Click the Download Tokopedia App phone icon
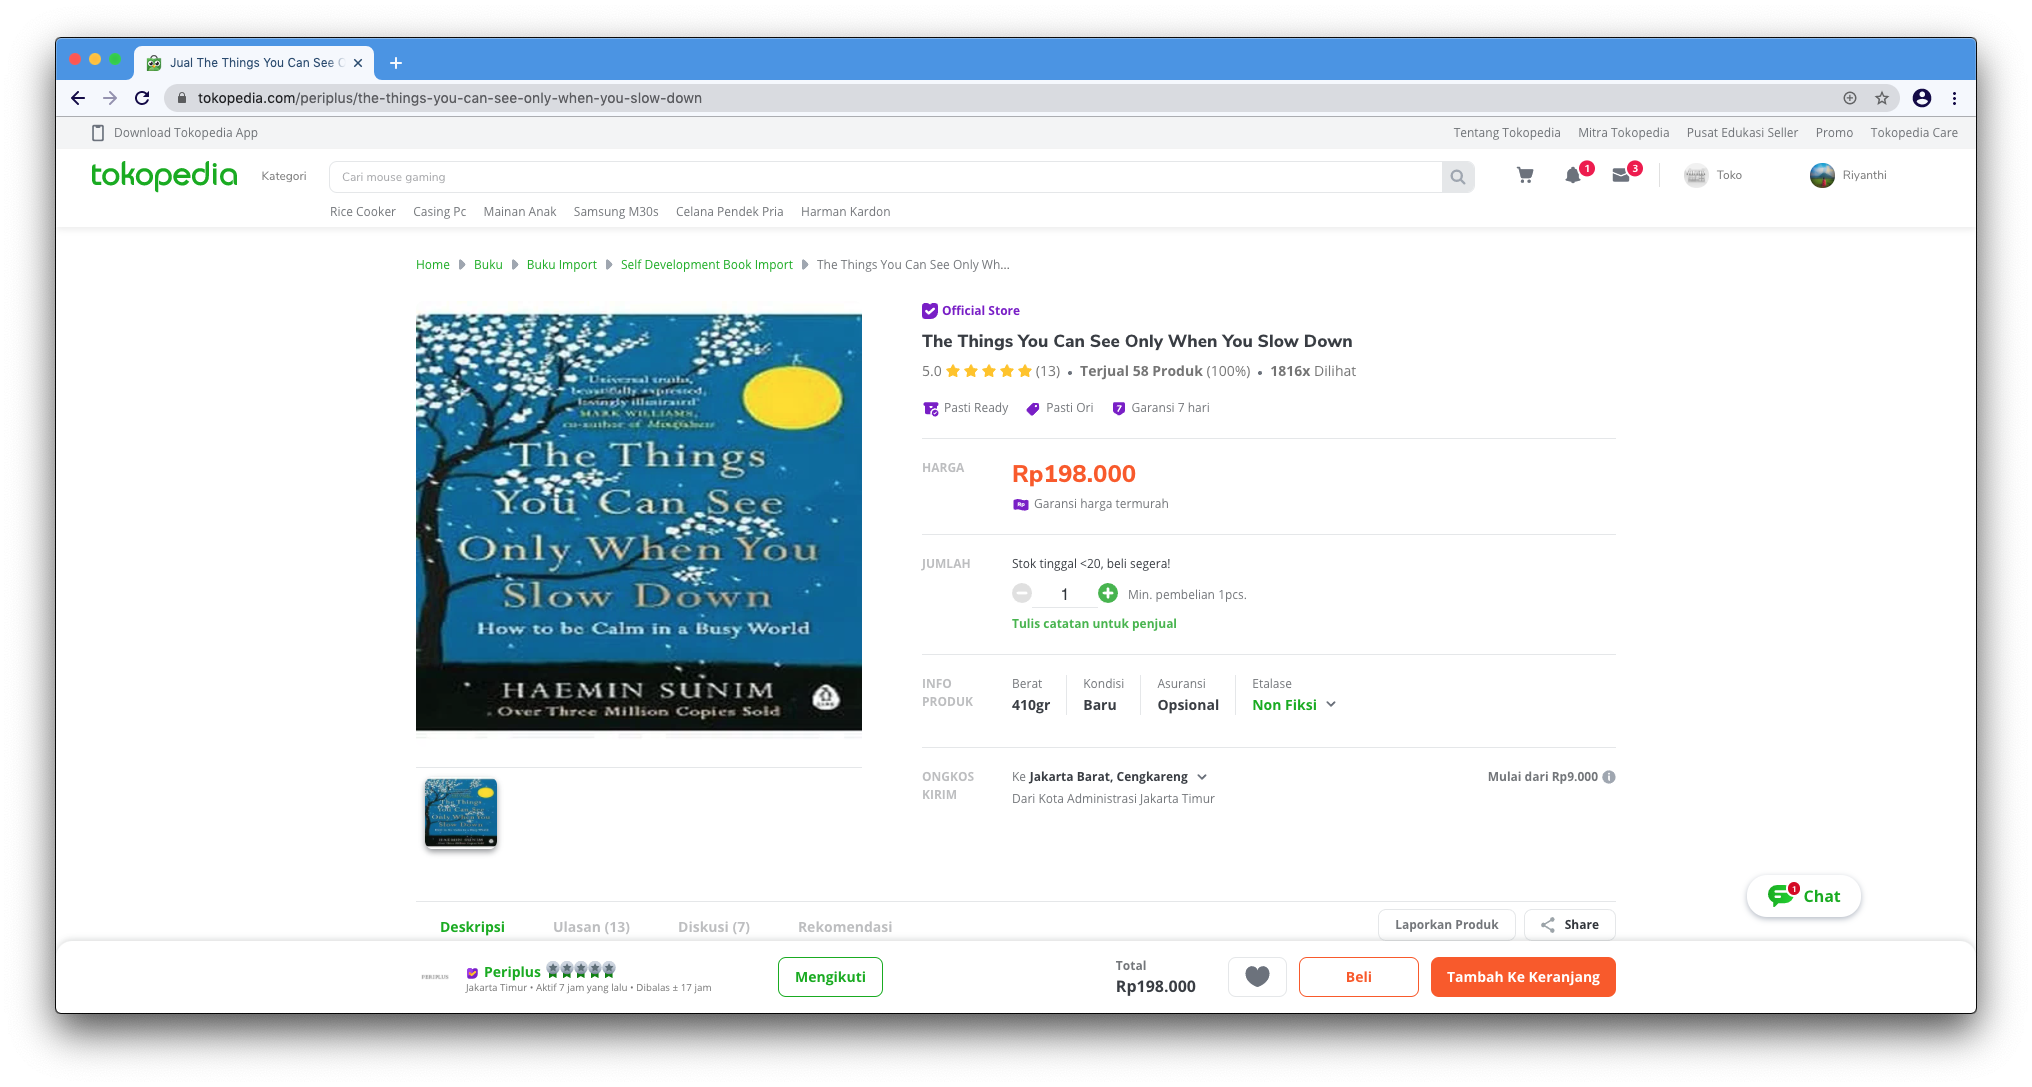Viewport: 2032px width, 1087px height. (98, 132)
